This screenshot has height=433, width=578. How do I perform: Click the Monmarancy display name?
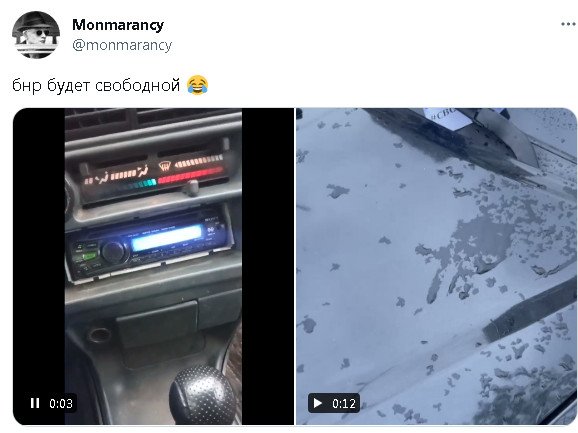point(118,25)
